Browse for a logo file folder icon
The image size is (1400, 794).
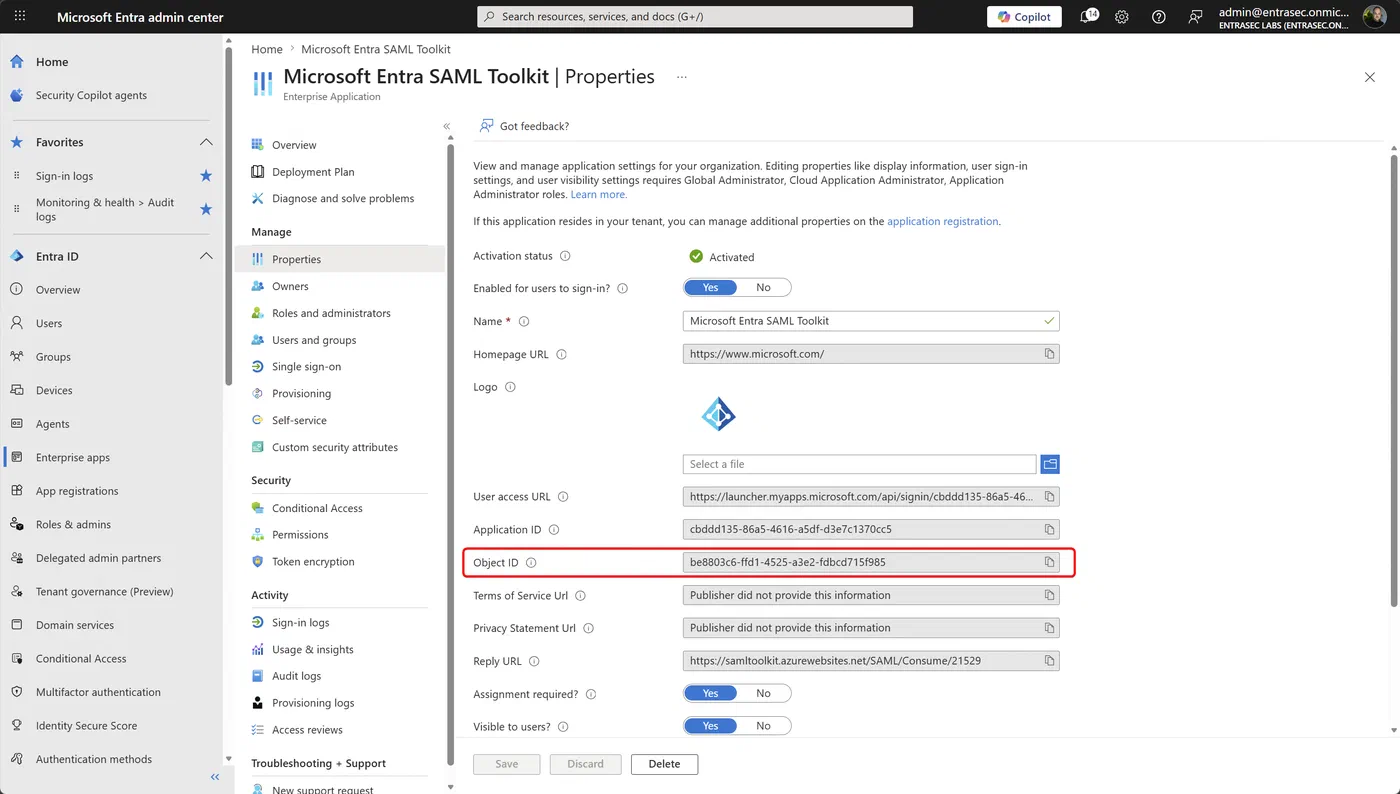click(1049, 464)
